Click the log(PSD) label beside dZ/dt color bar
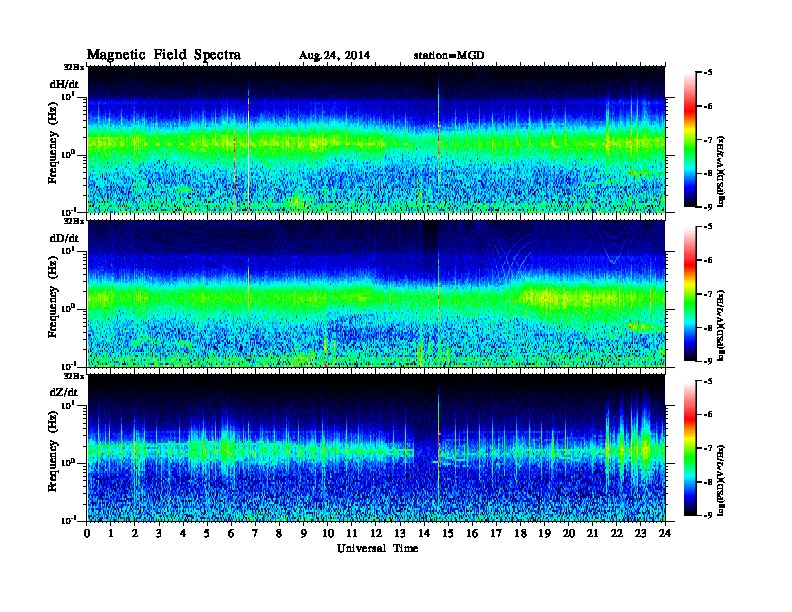Viewport: 792px width, 612px height. (x=721, y=480)
